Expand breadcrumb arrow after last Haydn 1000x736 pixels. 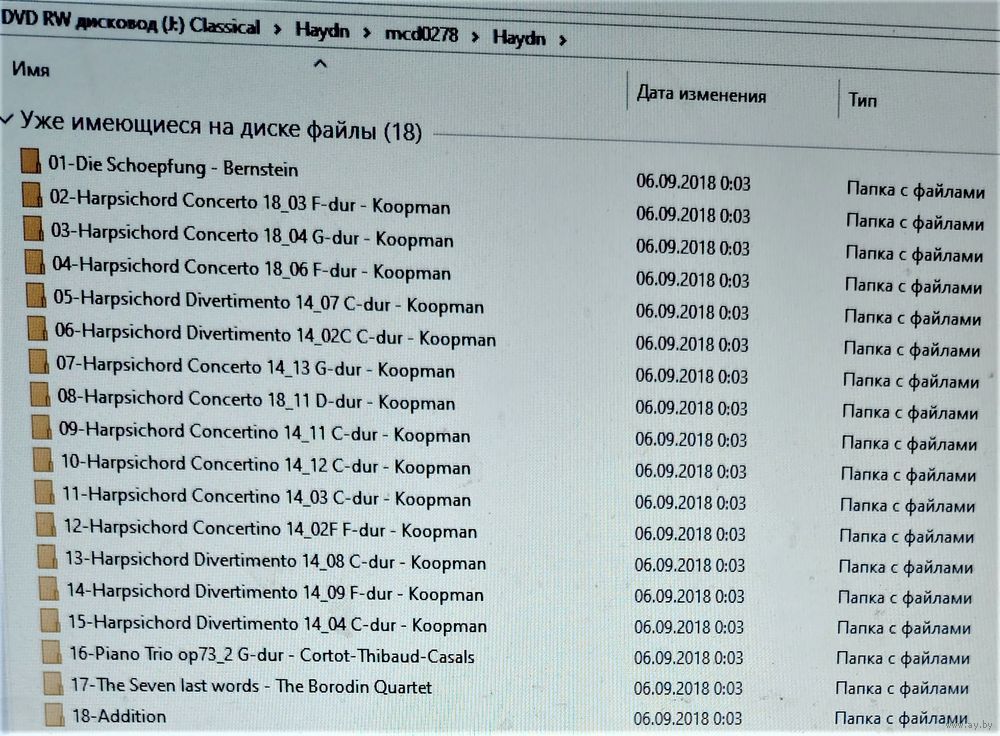coord(562,40)
